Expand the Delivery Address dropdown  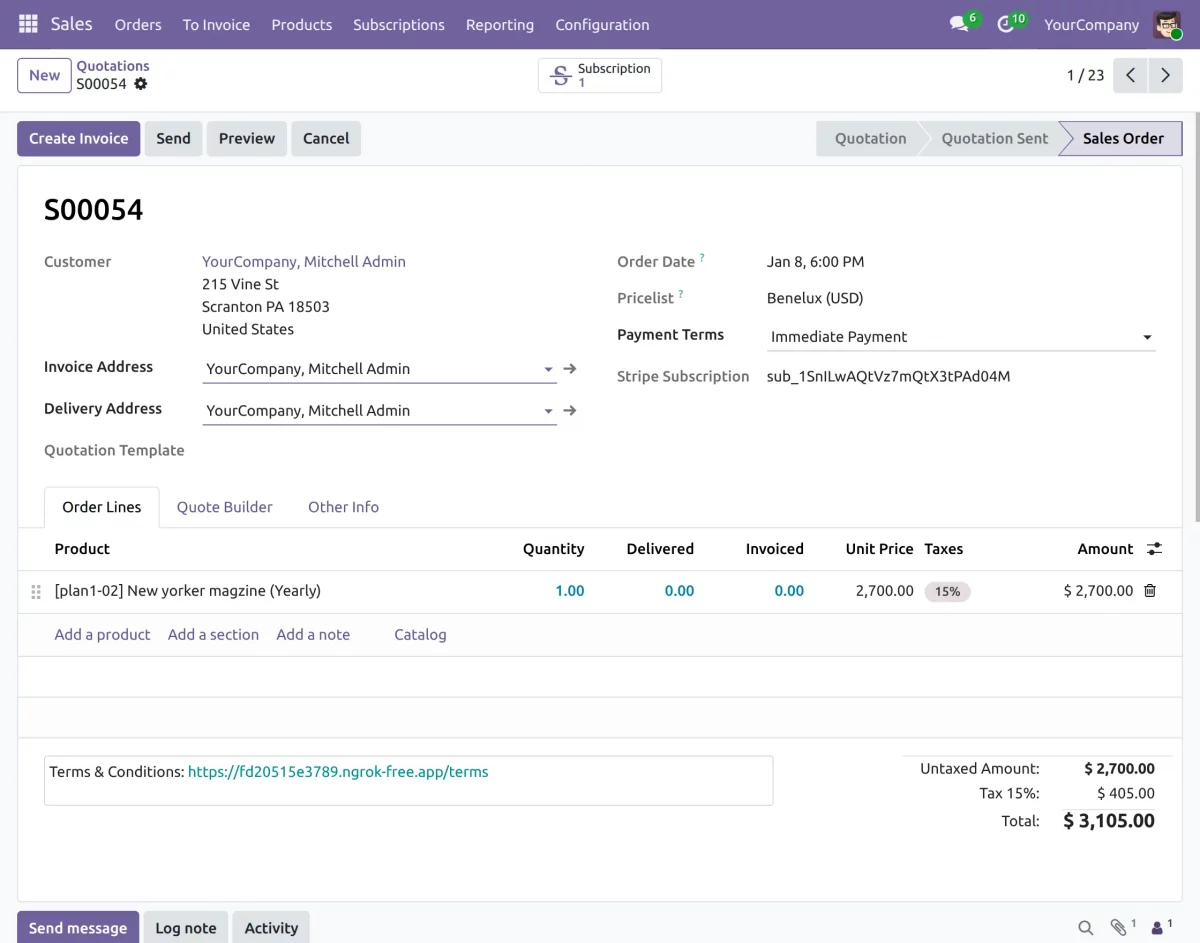[548, 411]
